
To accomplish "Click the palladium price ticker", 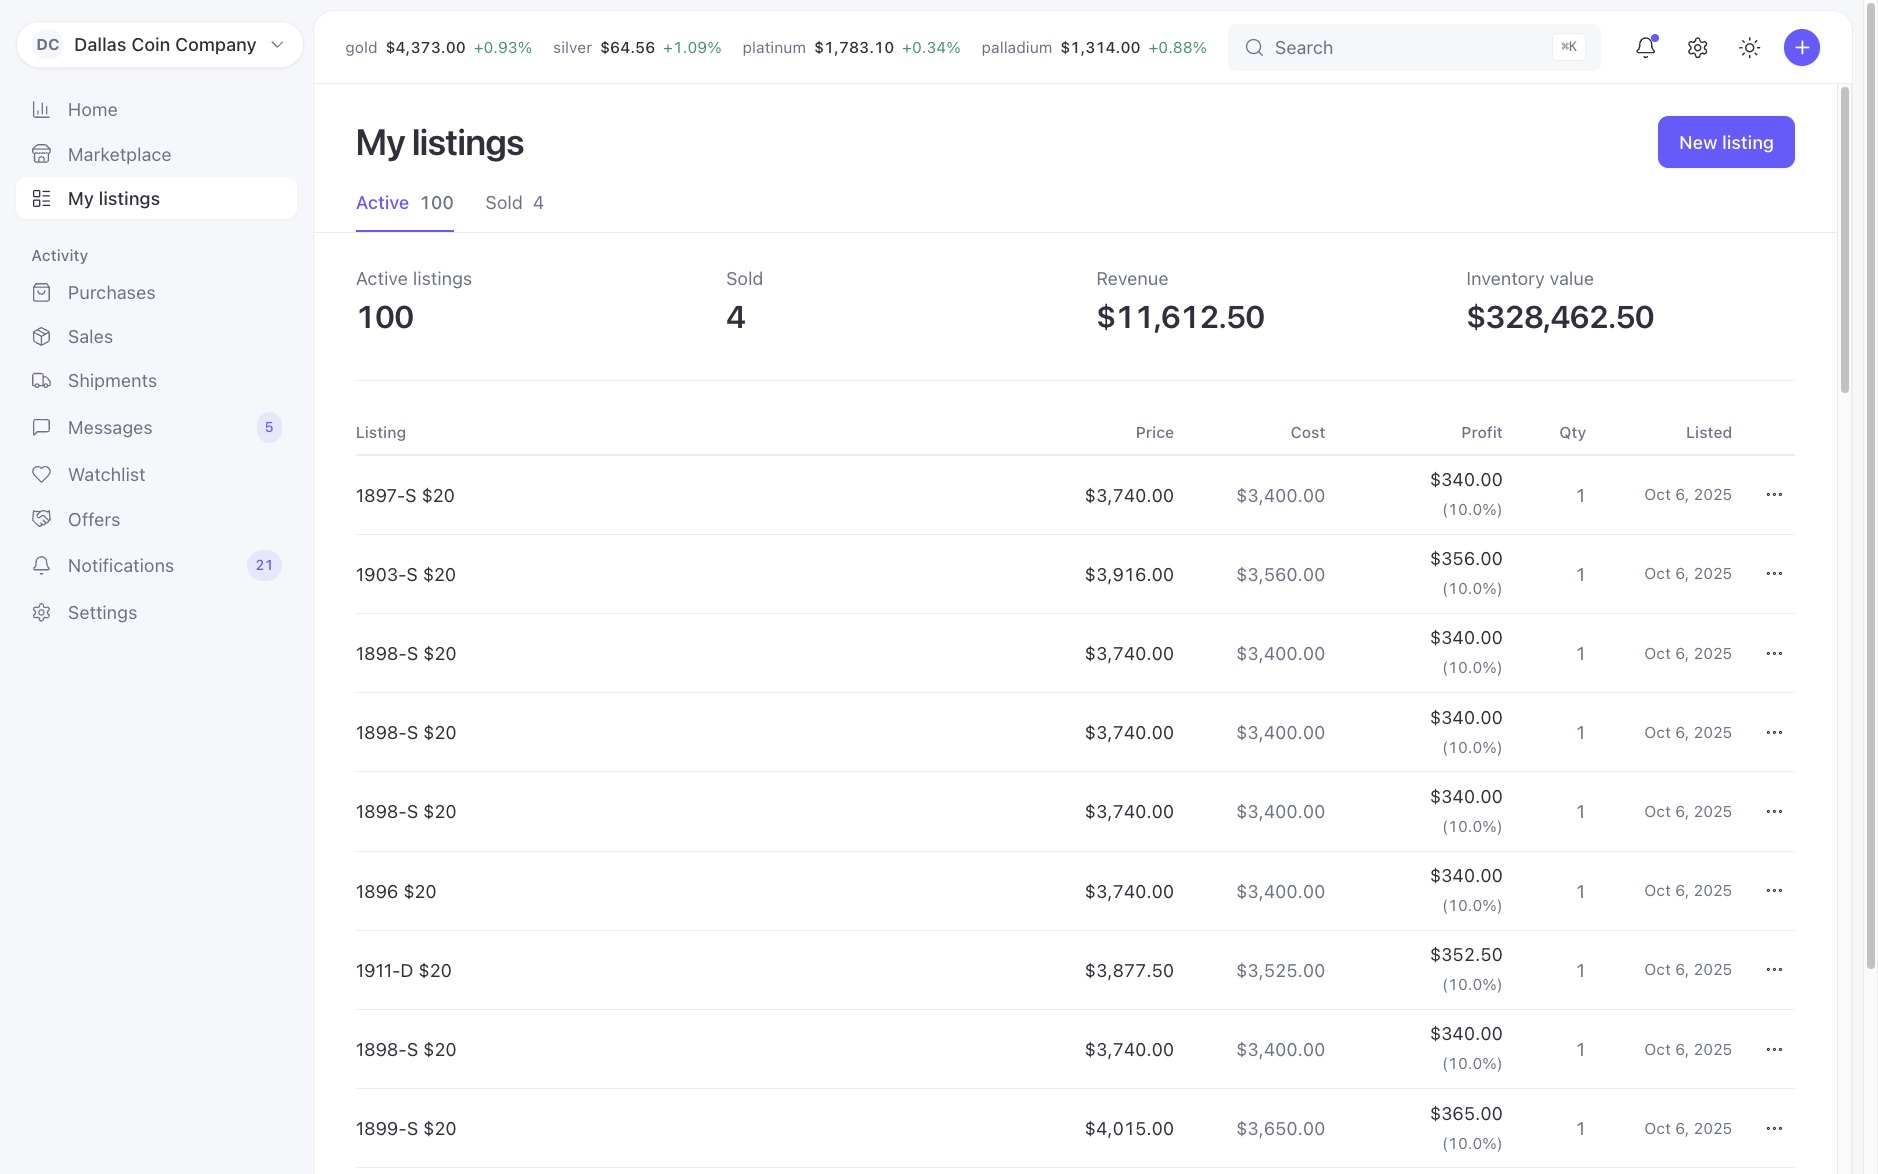I will [x=1094, y=47].
